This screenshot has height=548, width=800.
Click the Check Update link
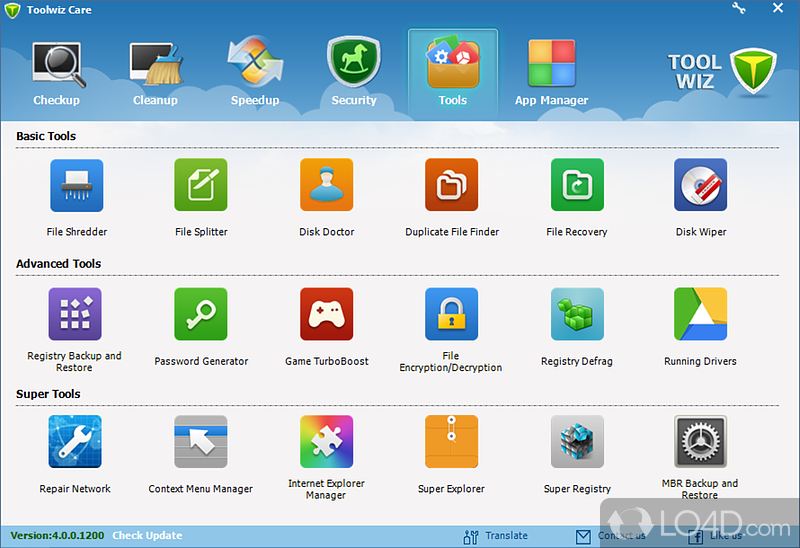[x=147, y=536]
